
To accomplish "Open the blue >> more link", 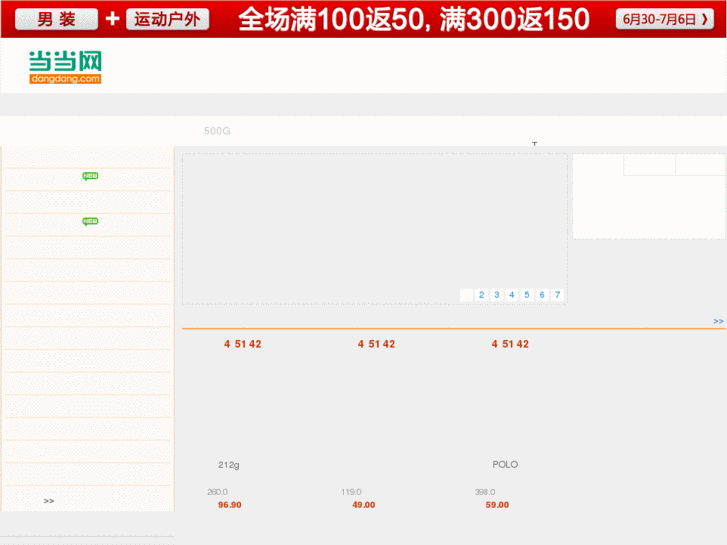I will tap(718, 321).
